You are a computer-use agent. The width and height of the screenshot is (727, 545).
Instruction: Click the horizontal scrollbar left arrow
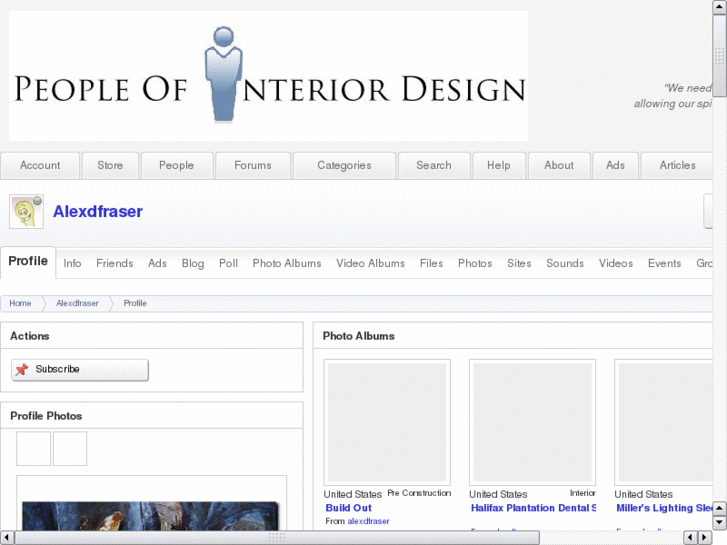[6, 538]
